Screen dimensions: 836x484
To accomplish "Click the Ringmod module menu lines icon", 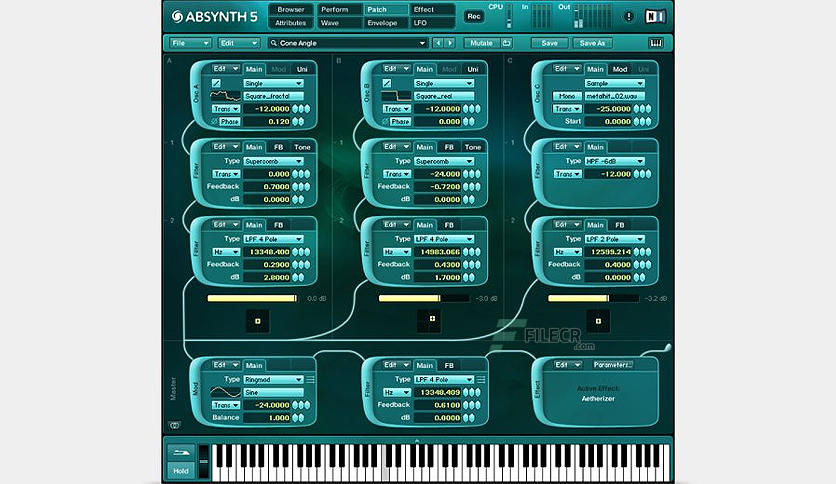I will tap(310, 380).
